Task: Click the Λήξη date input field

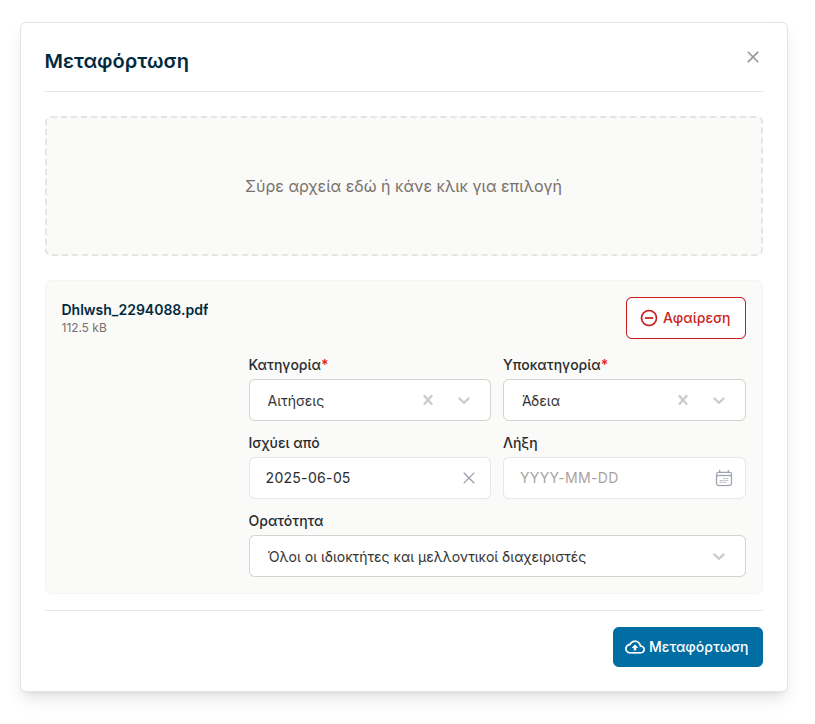Action: coord(624,478)
